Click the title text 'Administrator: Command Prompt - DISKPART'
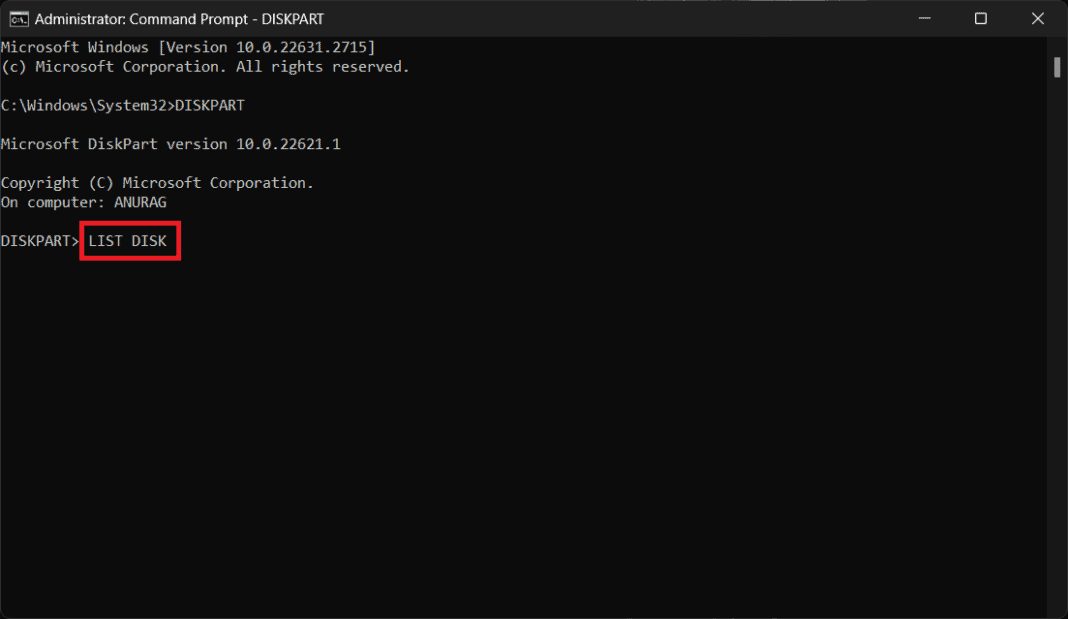 click(x=179, y=19)
